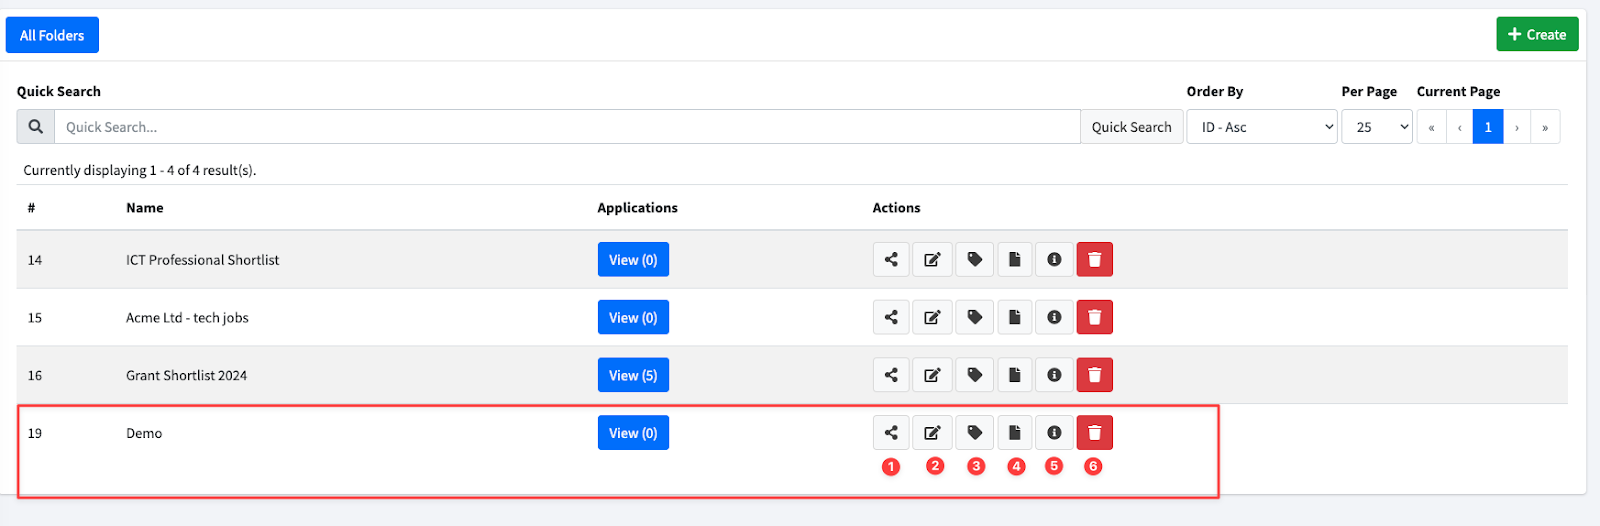The height and width of the screenshot is (526, 1600).
Task: Go to the first page arrow
Action: point(1431,127)
